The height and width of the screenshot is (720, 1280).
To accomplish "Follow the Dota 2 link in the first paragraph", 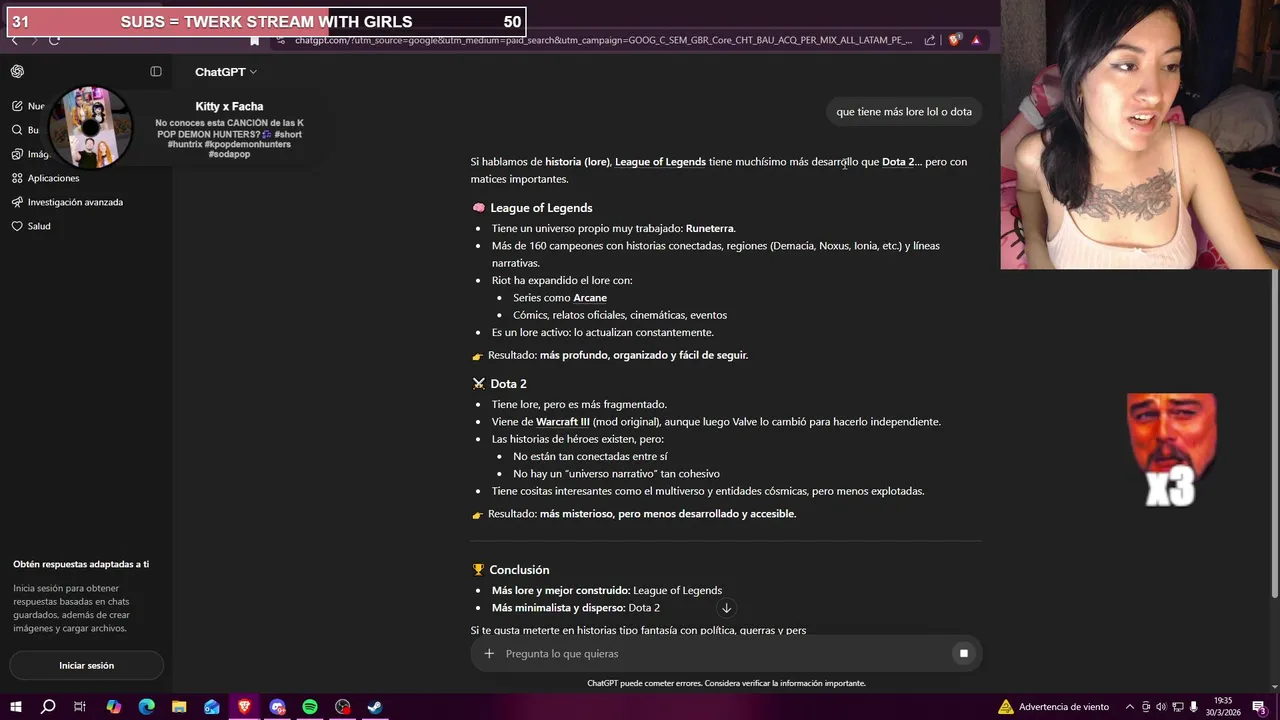I will tap(898, 162).
